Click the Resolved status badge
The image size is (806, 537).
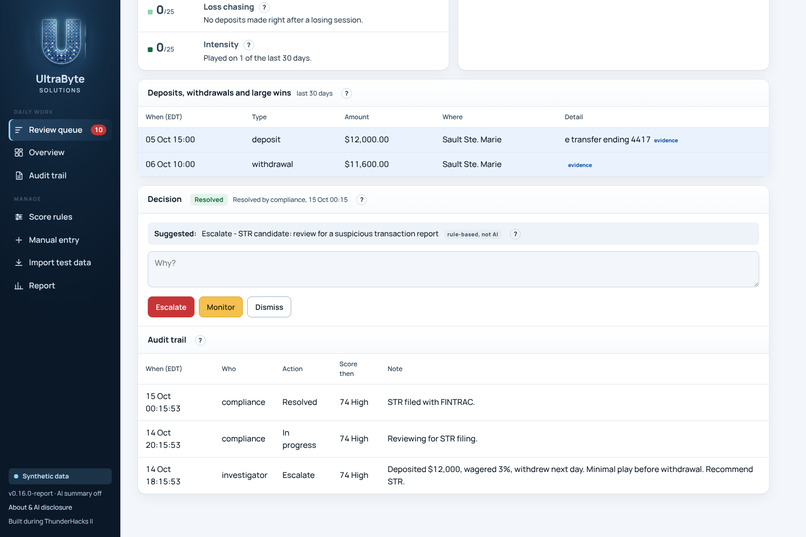coord(209,200)
